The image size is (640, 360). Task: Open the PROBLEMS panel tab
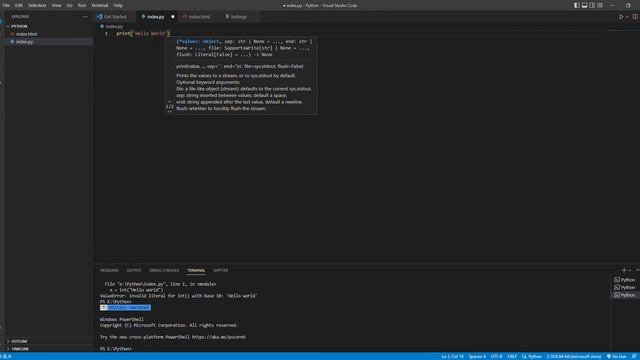[x=109, y=270]
